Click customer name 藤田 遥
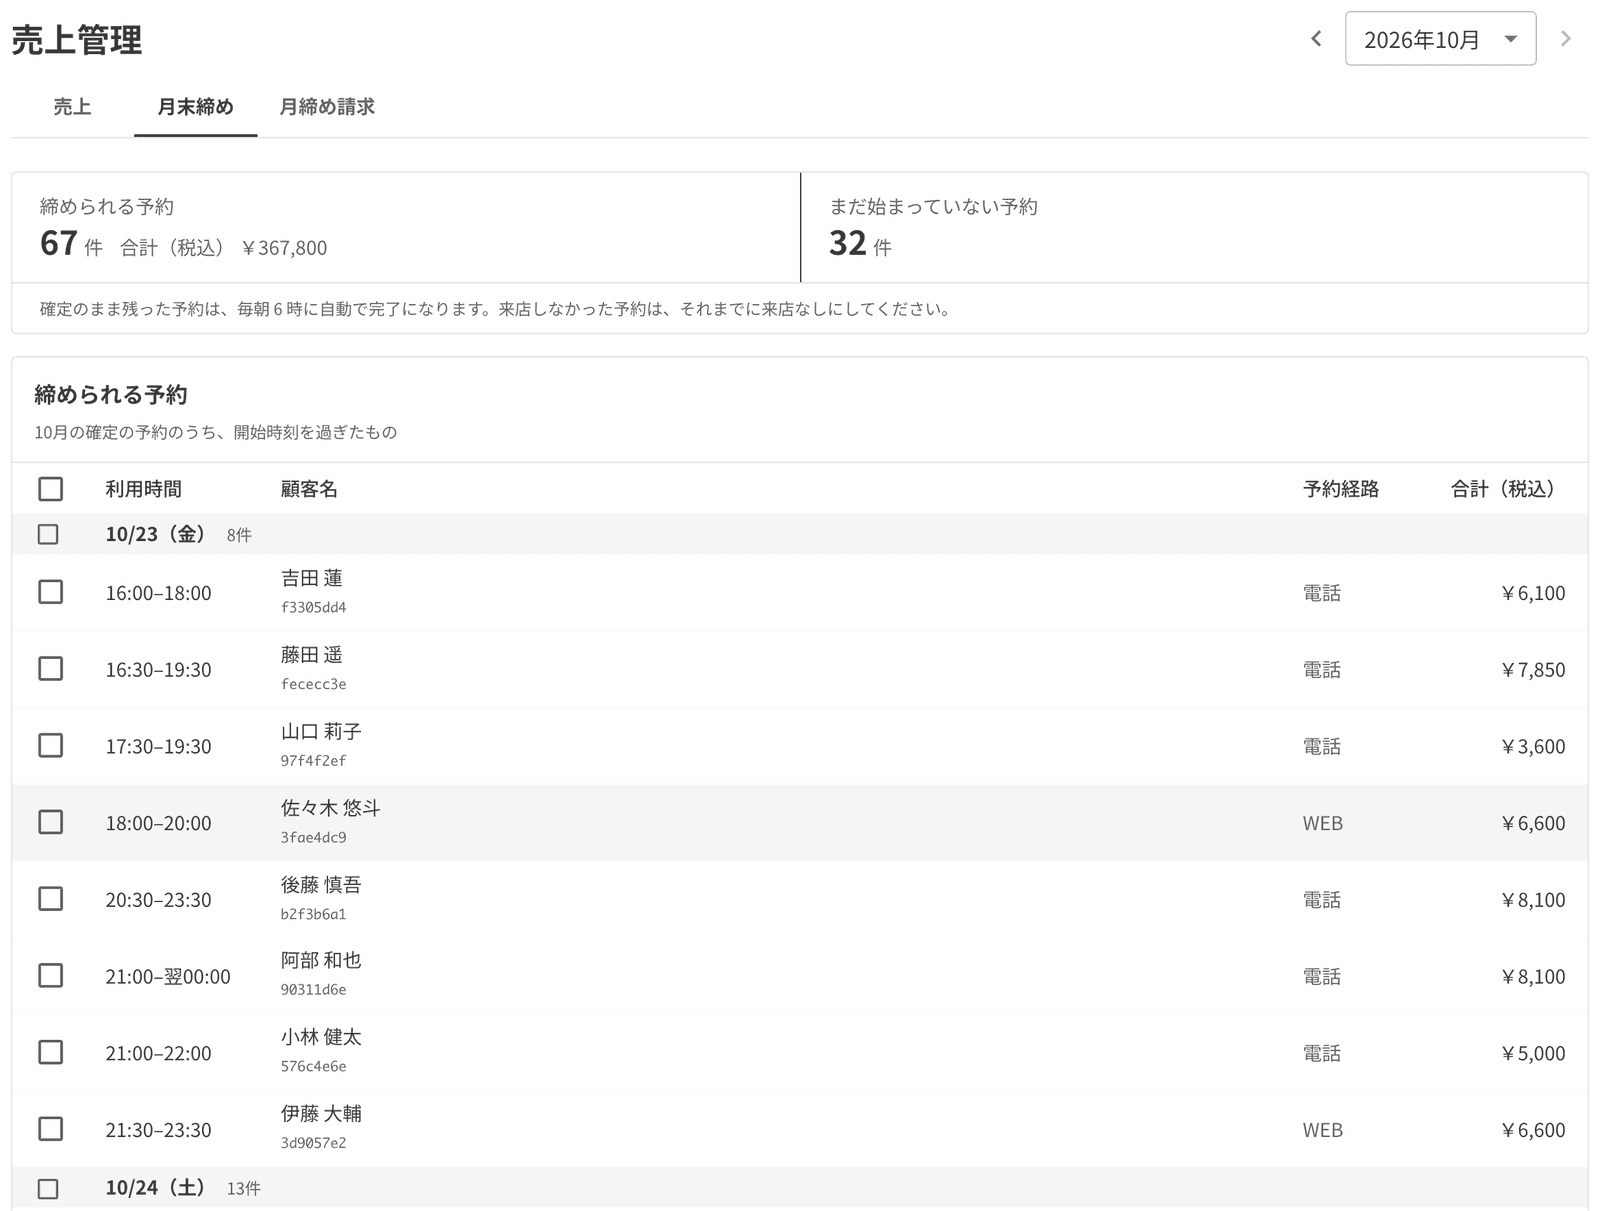 point(312,655)
